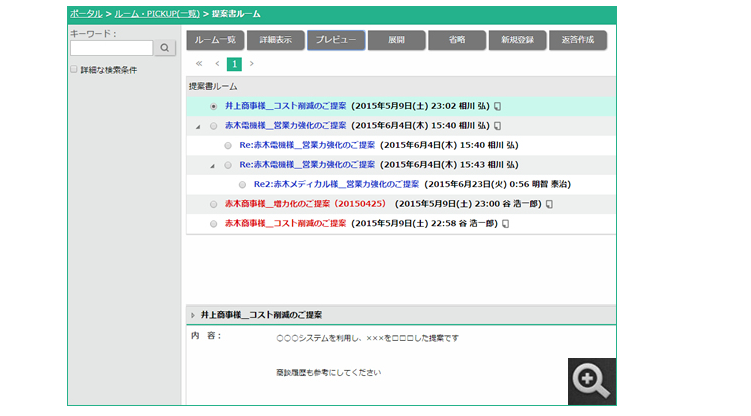Go to first page with double-arrow icon
Image resolution: width=751 pixels, height=416 pixels.
pyautogui.click(x=199, y=64)
